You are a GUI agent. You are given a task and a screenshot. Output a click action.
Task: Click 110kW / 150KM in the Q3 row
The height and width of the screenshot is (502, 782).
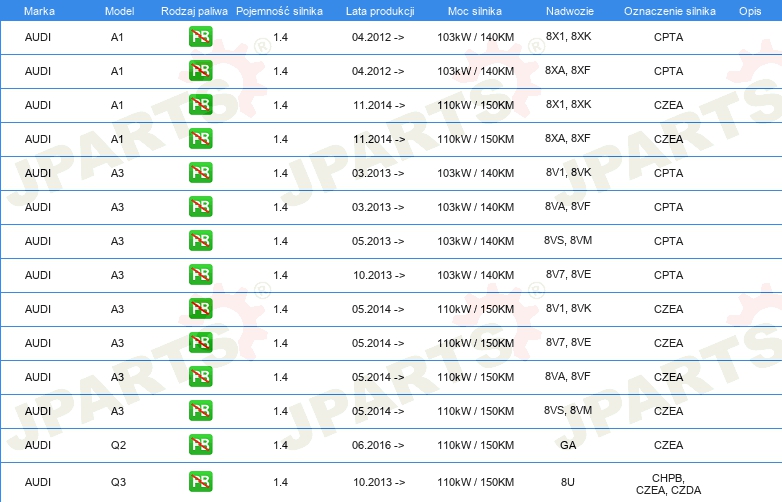click(x=475, y=482)
